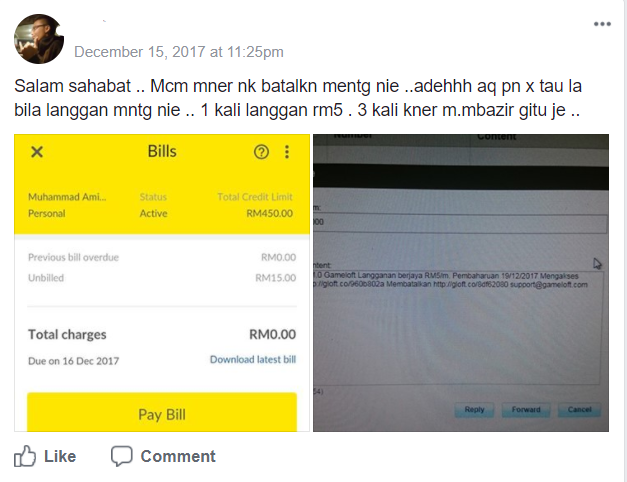This screenshot has width=627, height=482.
Task: Click the Like label text
Action: click(x=60, y=456)
